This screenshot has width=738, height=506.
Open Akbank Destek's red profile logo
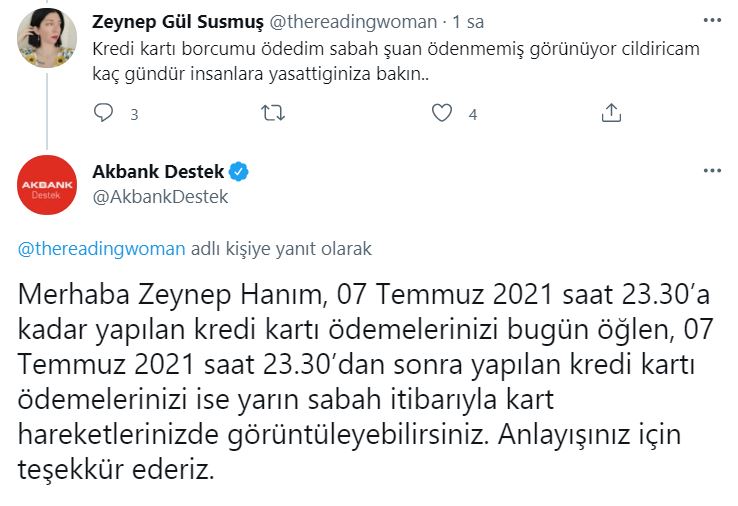[48, 185]
